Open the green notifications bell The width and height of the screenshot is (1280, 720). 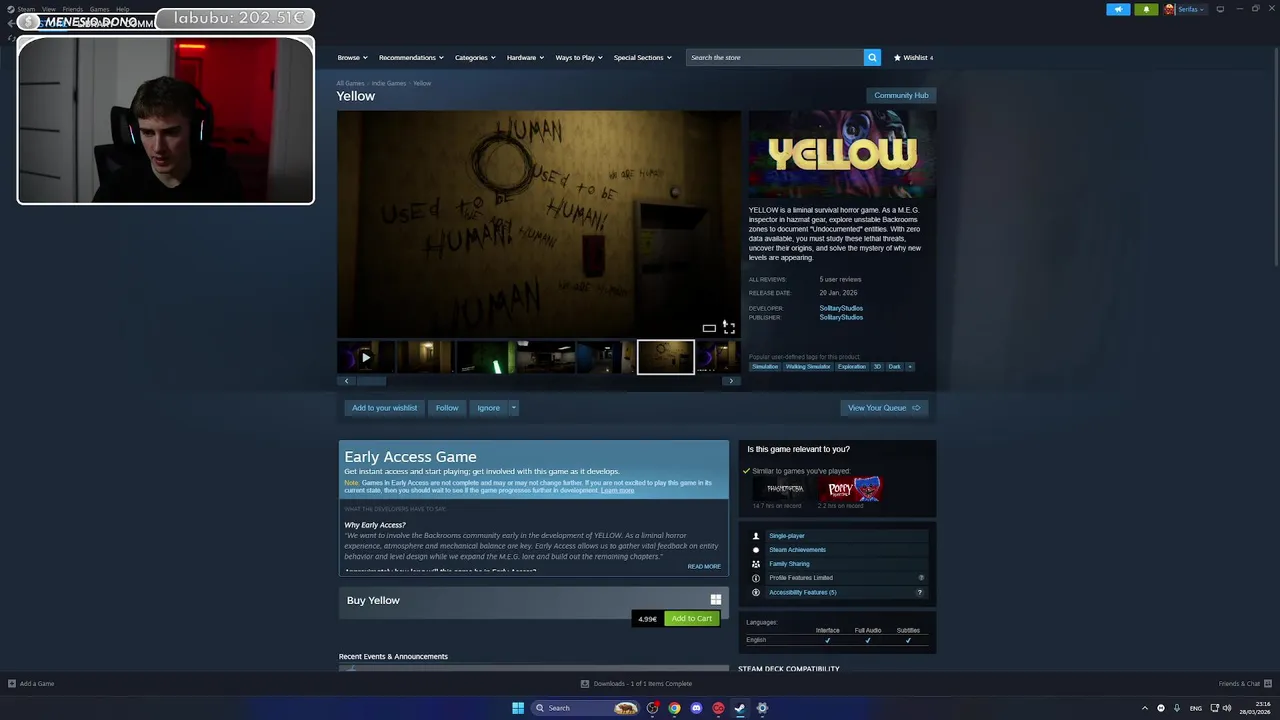click(1146, 9)
